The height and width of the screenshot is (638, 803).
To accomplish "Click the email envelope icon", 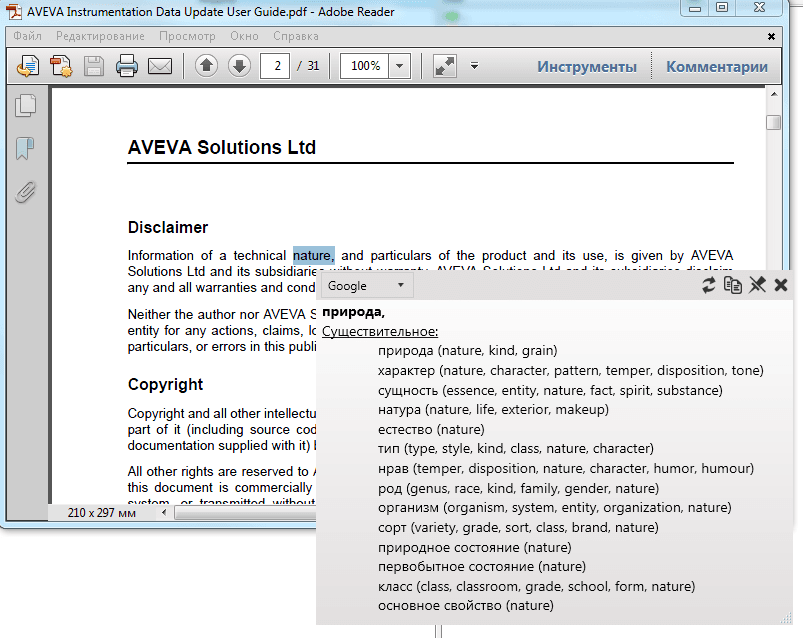I will [160, 66].
